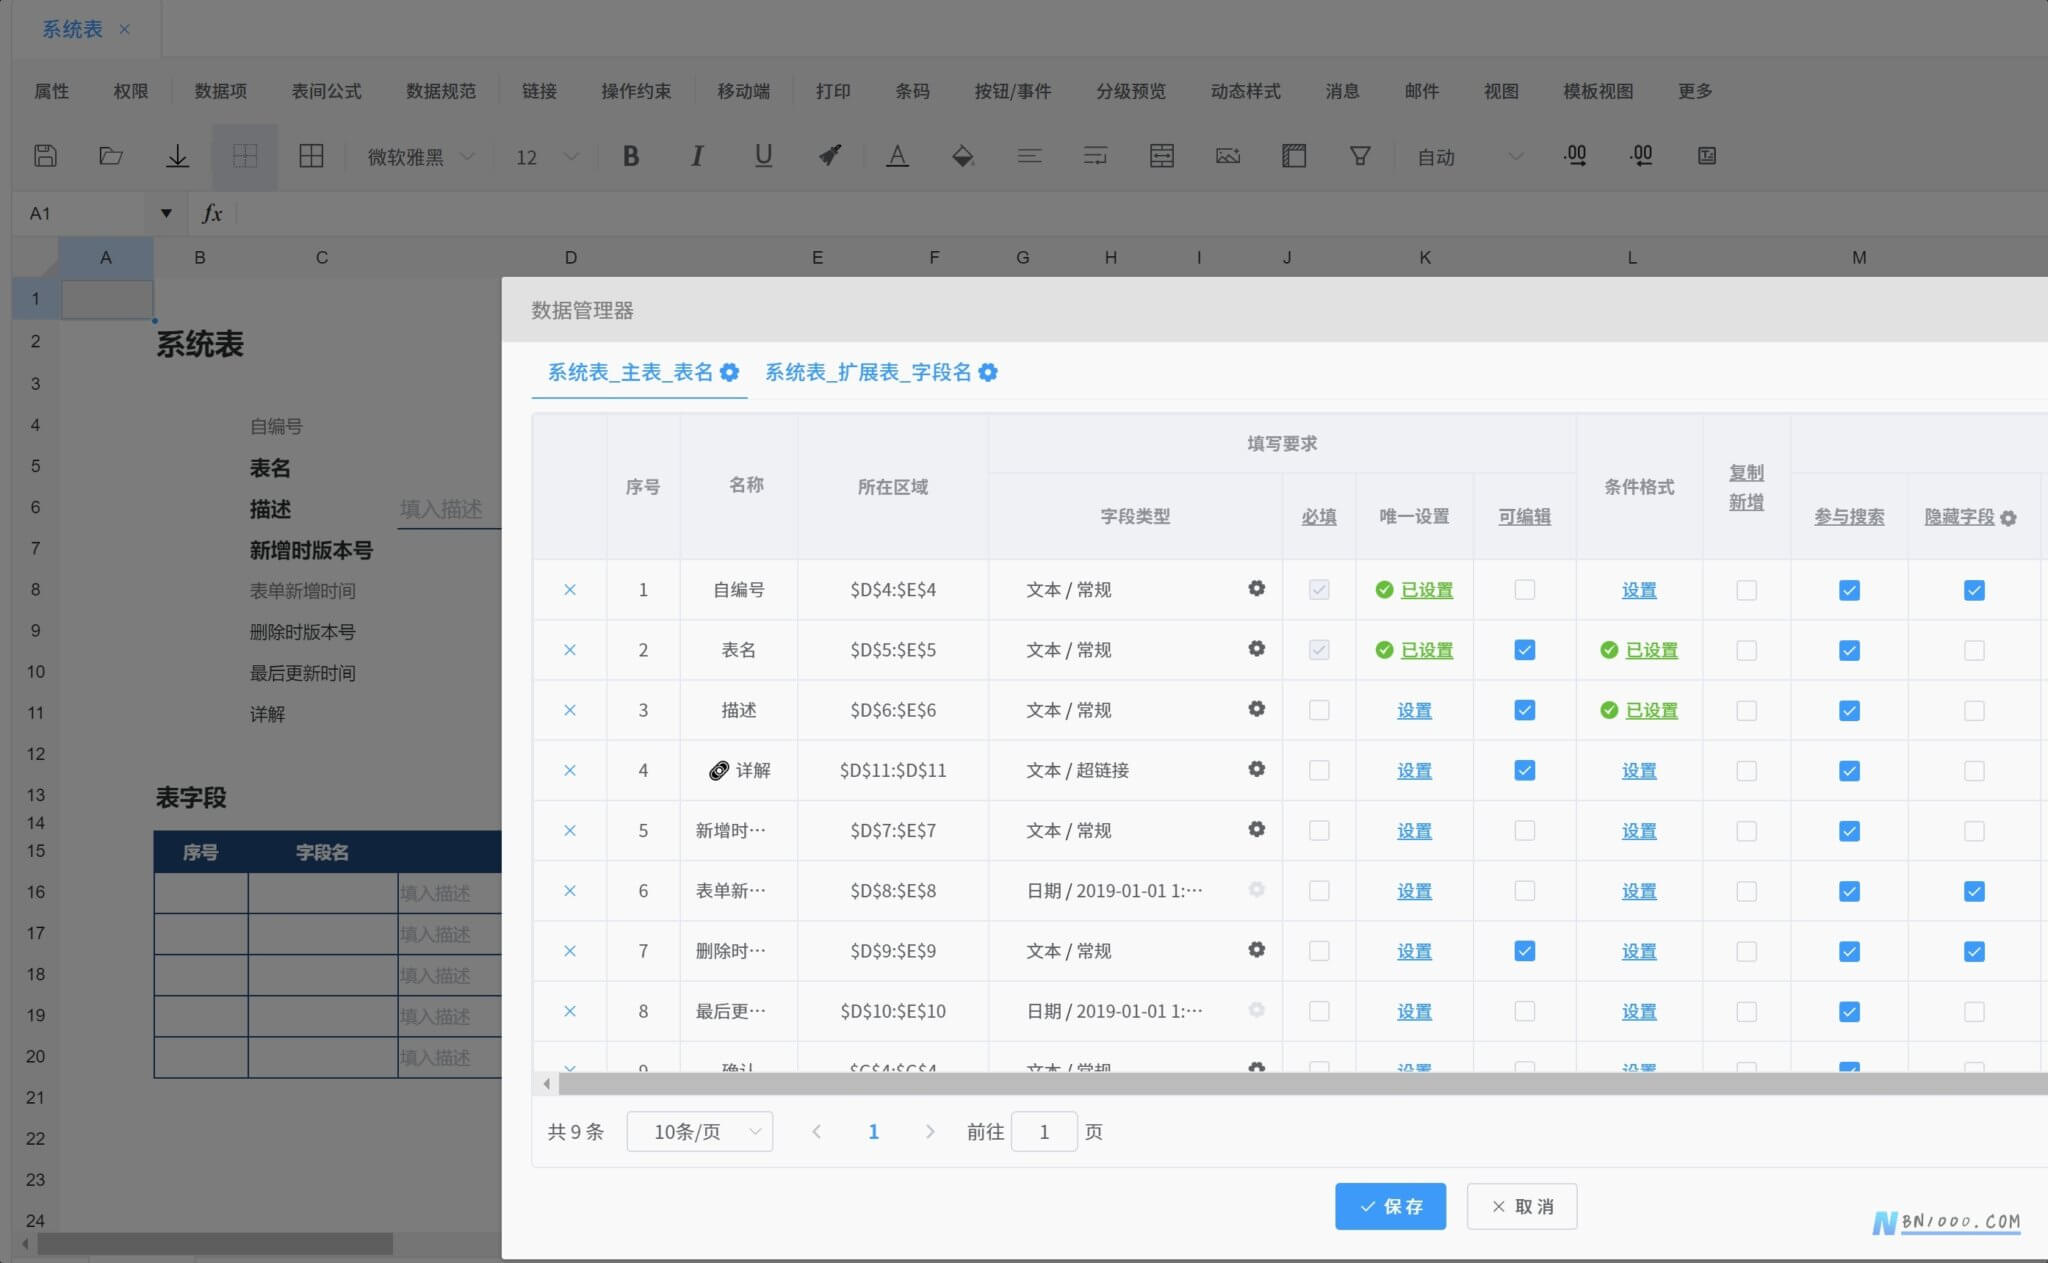Check 复制新增 checkbox for 描述 row
Screen dimensions: 2048x1263
tap(1746, 710)
